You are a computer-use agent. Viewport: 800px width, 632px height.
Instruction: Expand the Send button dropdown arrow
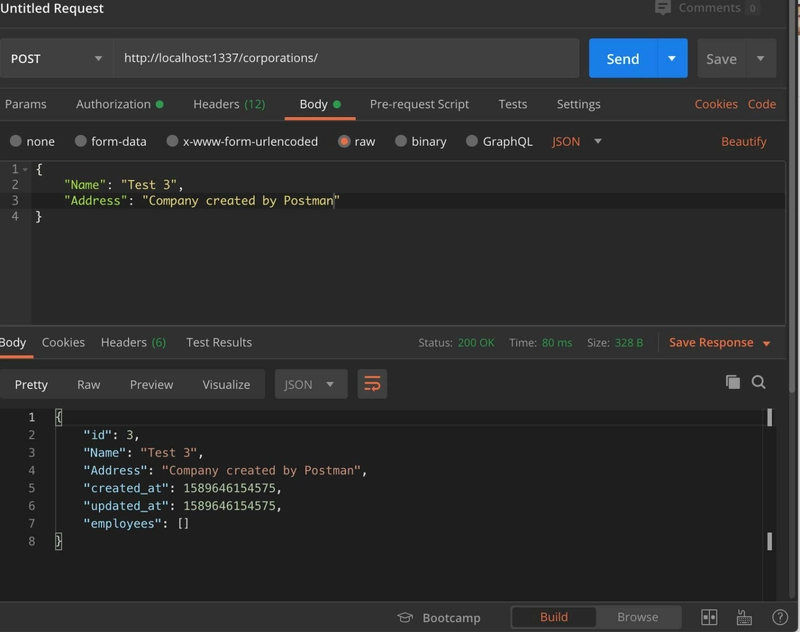pyautogui.click(x=672, y=58)
